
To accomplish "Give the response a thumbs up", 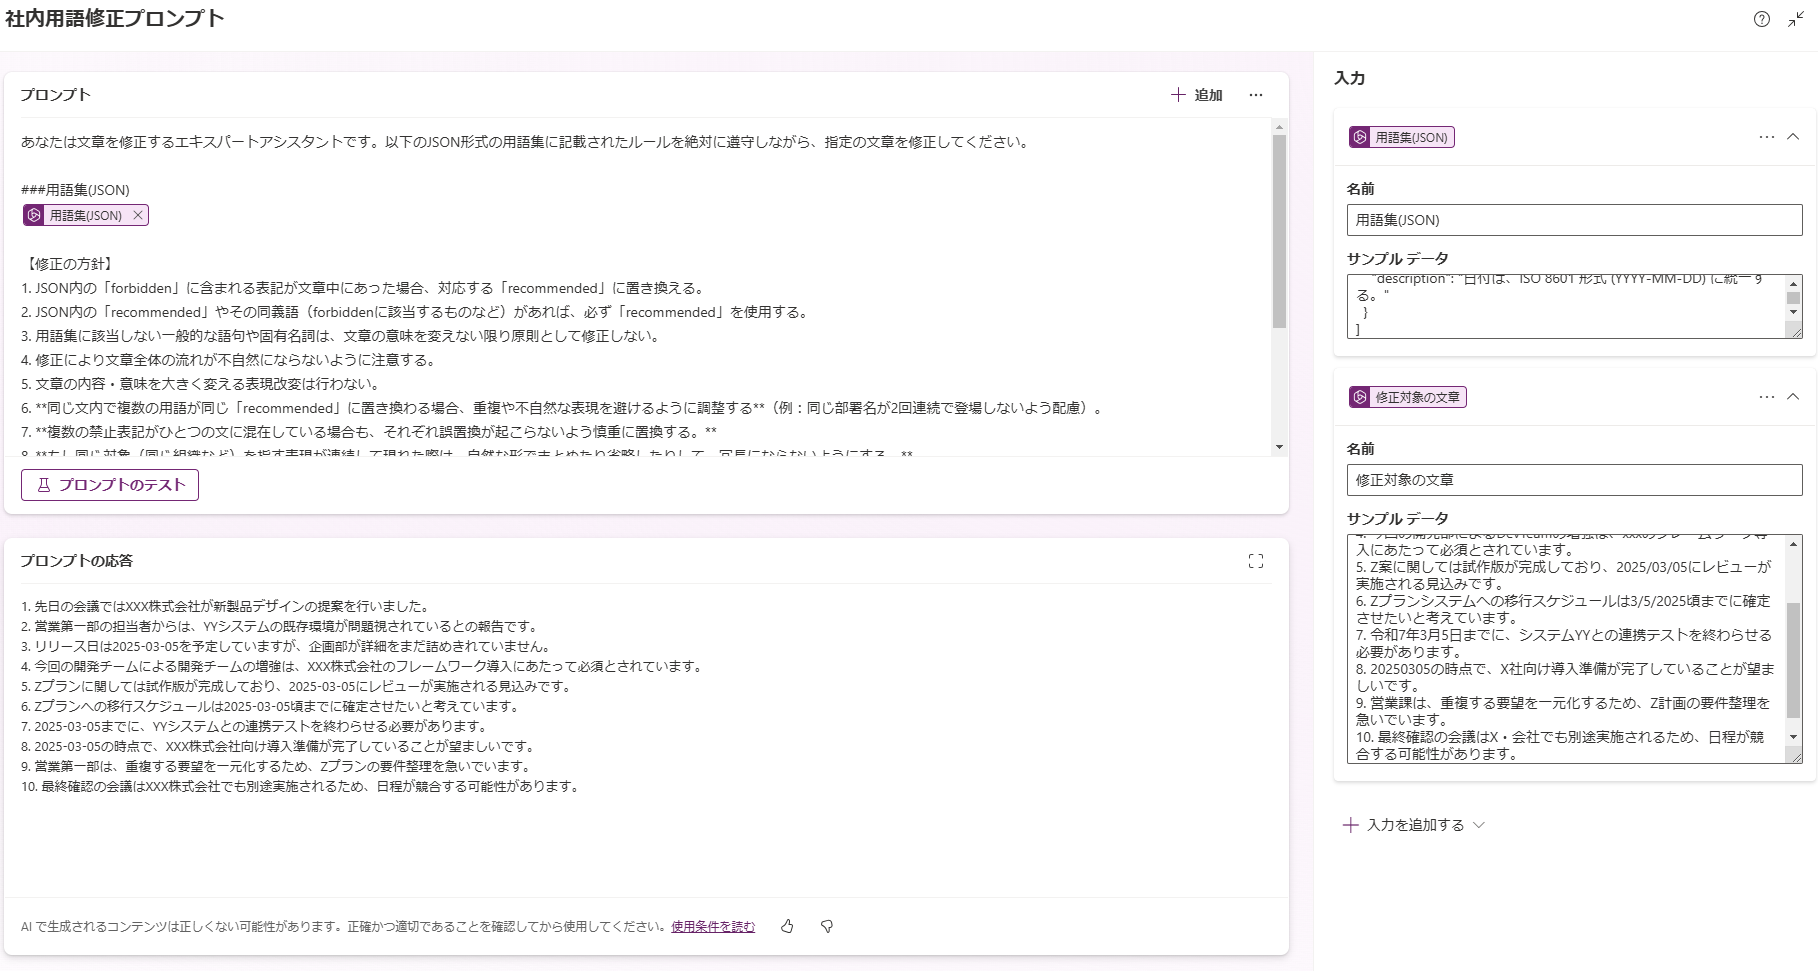I will point(787,926).
